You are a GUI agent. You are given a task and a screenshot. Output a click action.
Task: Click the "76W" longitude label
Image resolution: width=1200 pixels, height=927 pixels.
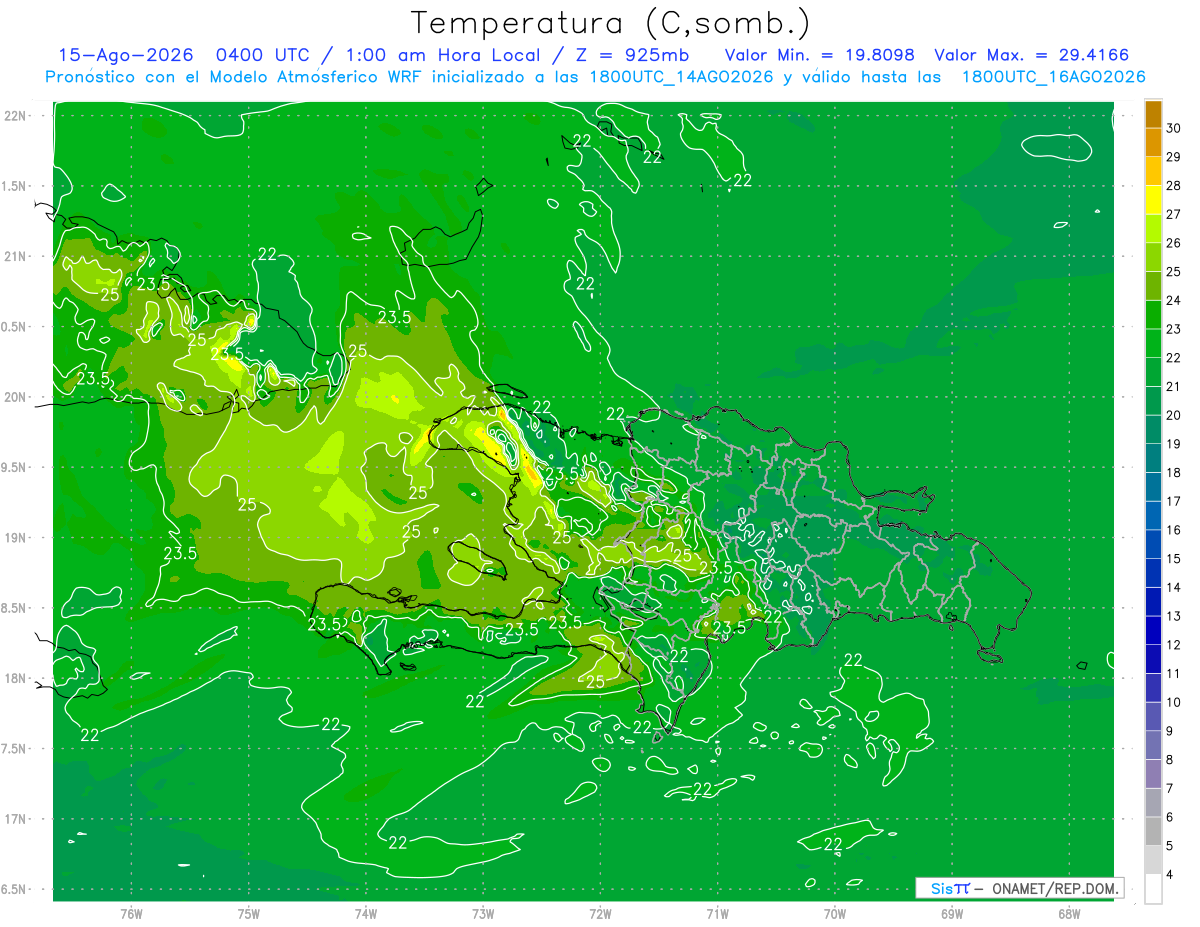tap(131, 914)
